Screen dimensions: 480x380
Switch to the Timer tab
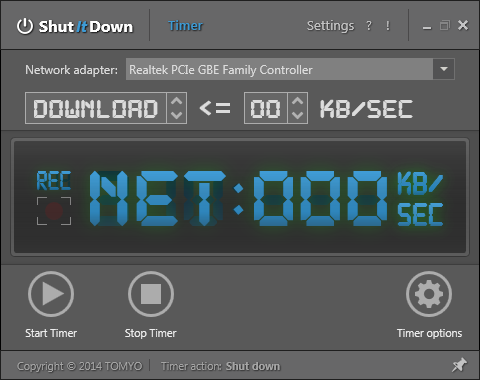point(185,26)
